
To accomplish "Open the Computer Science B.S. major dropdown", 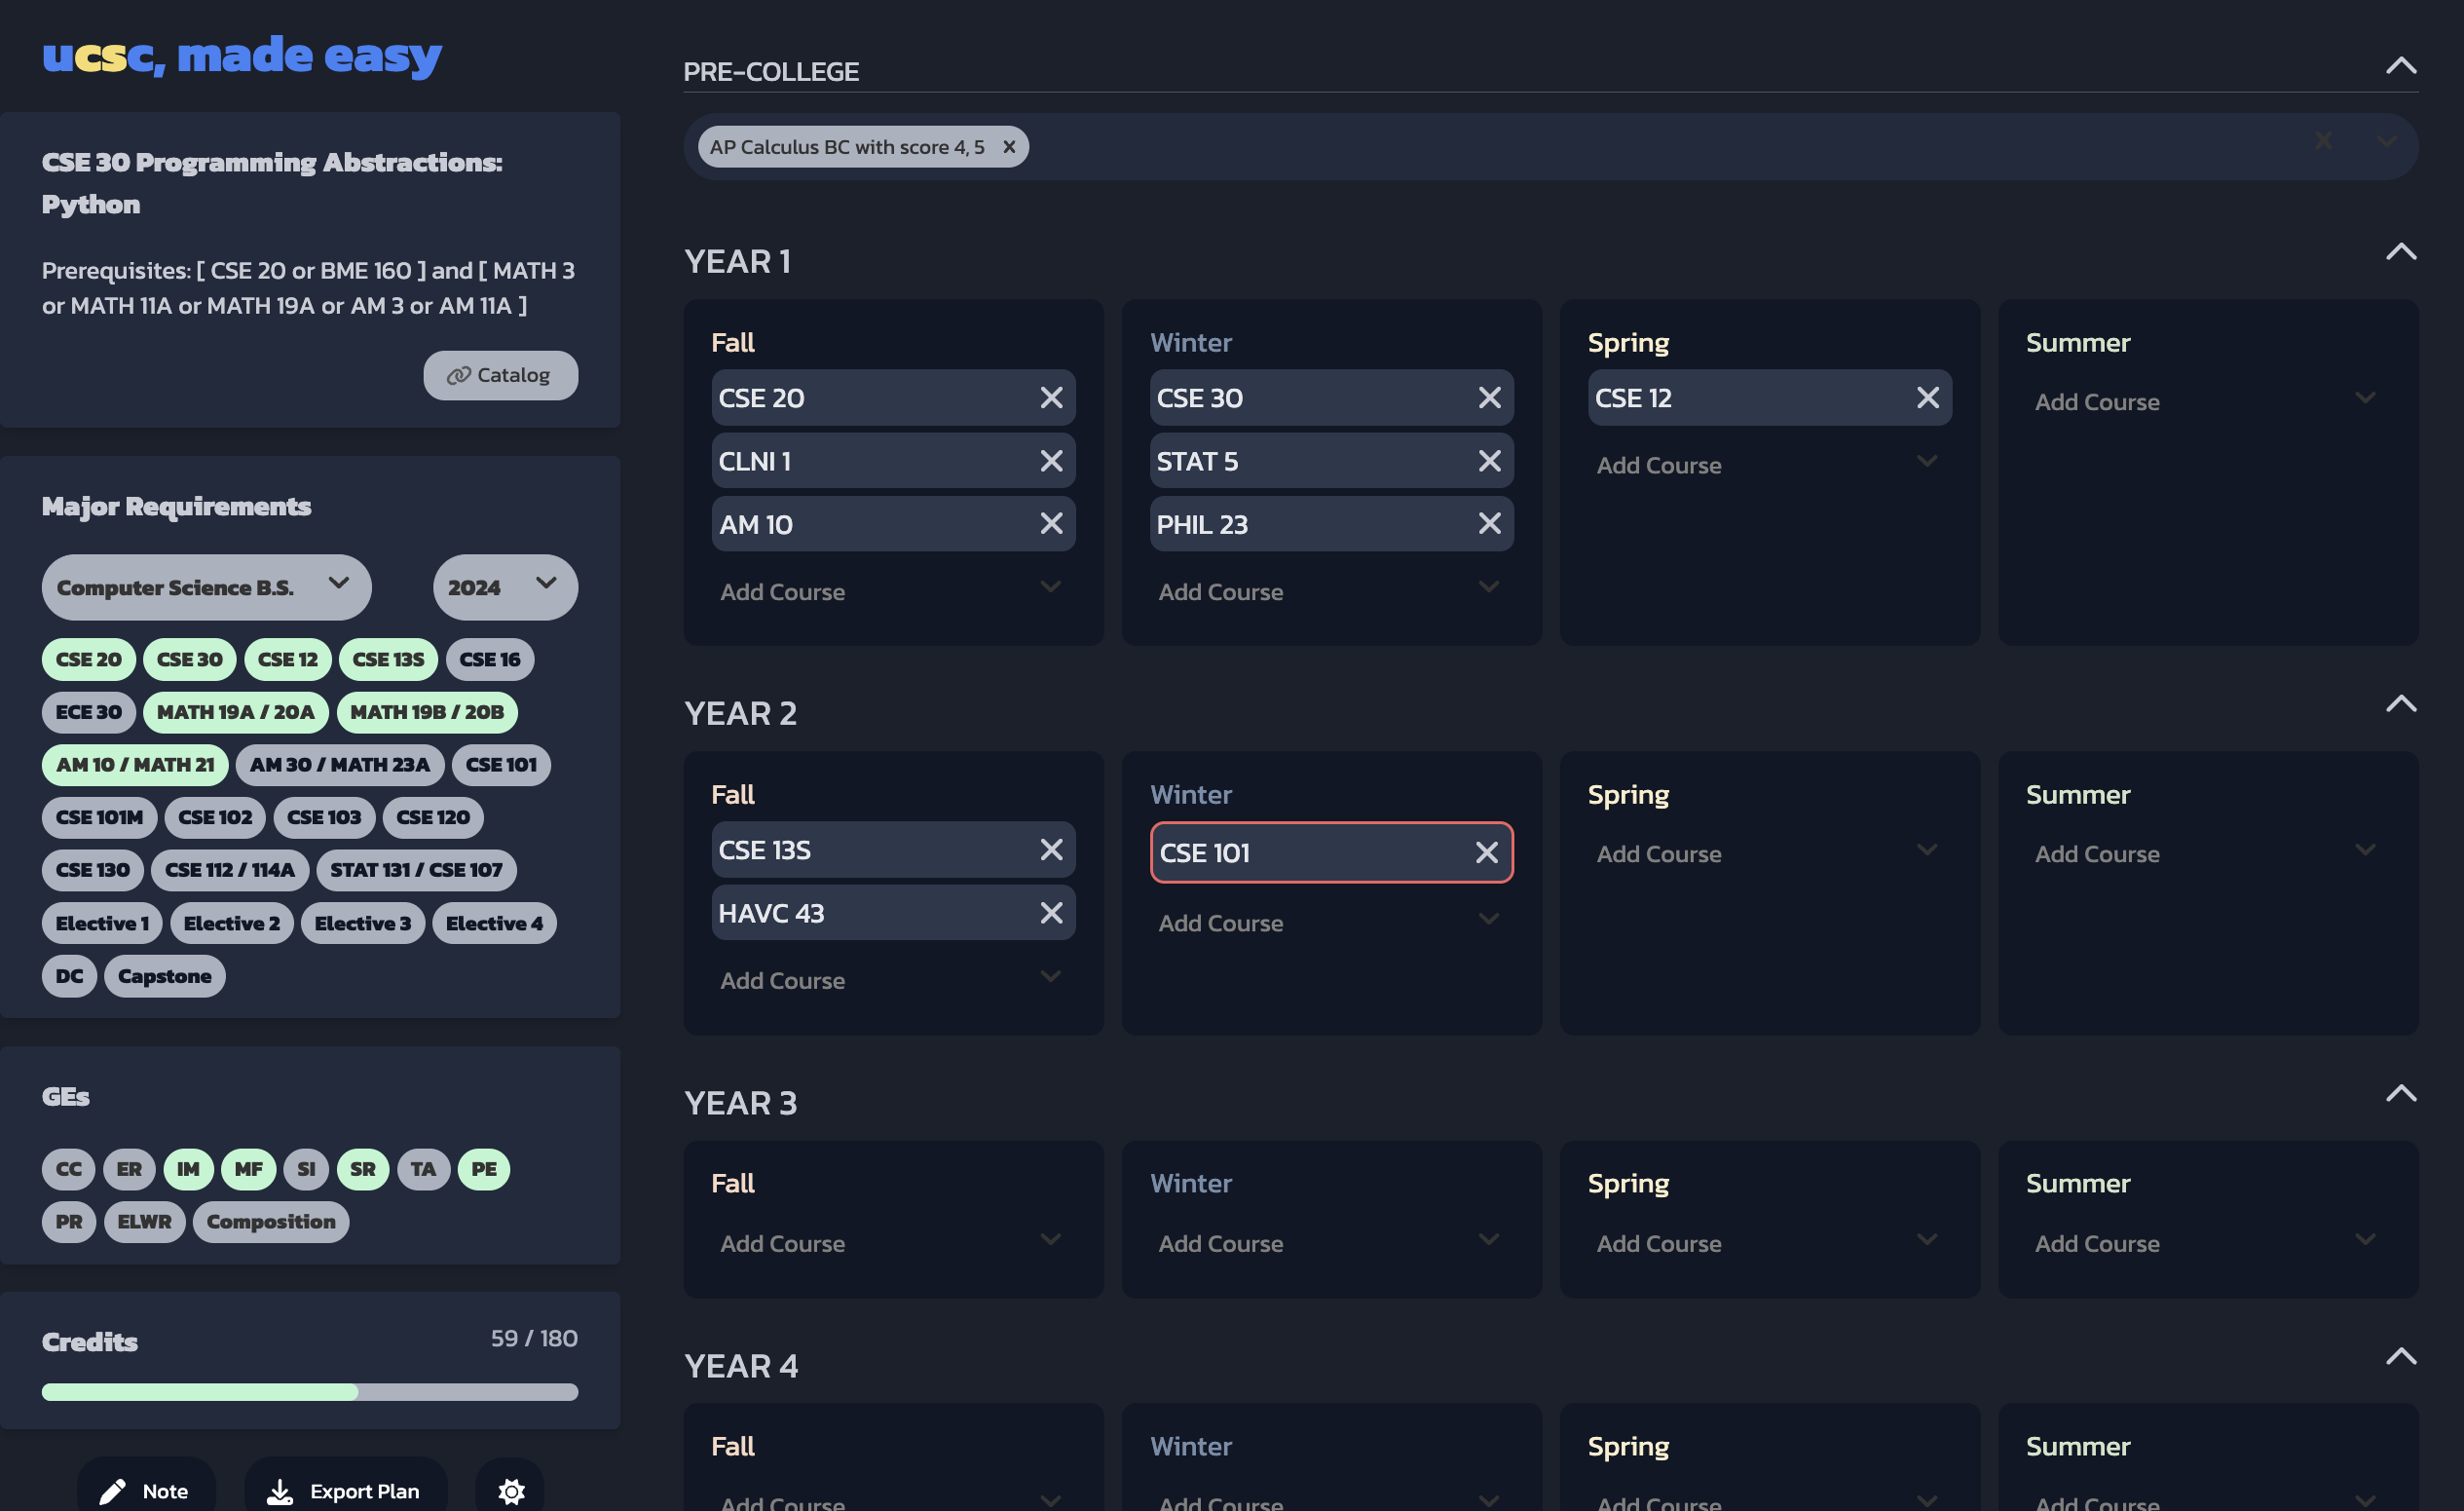I will [x=206, y=587].
